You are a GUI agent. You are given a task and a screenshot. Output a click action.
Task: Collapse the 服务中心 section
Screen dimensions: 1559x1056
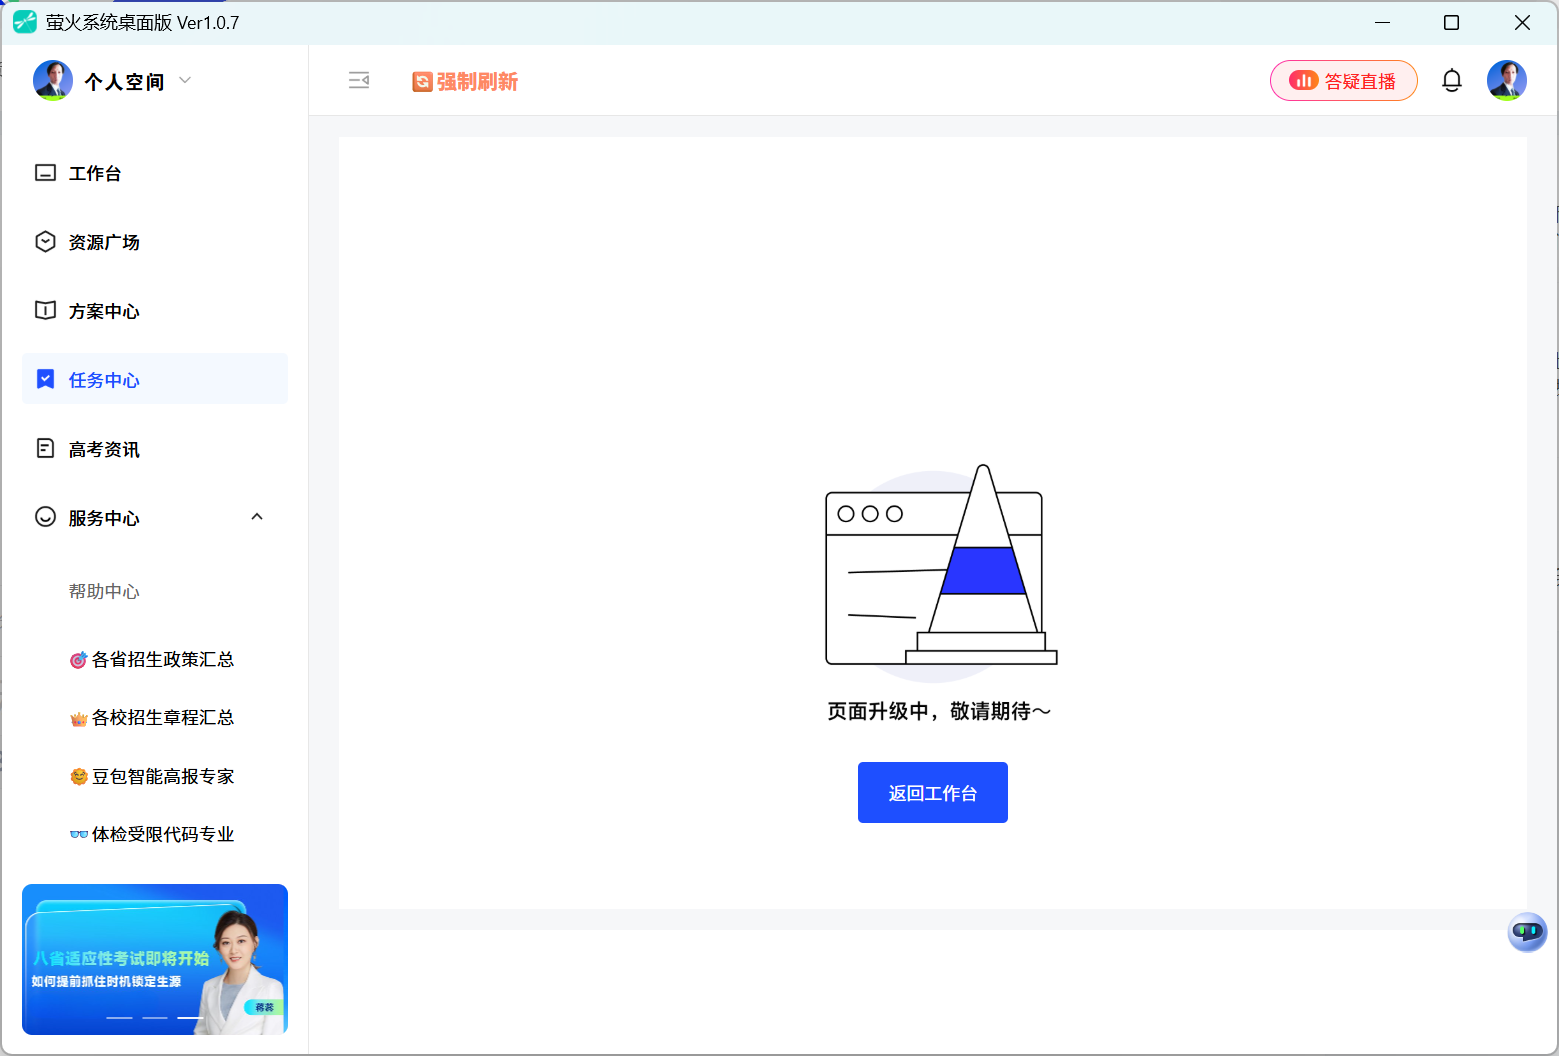click(257, 517)
